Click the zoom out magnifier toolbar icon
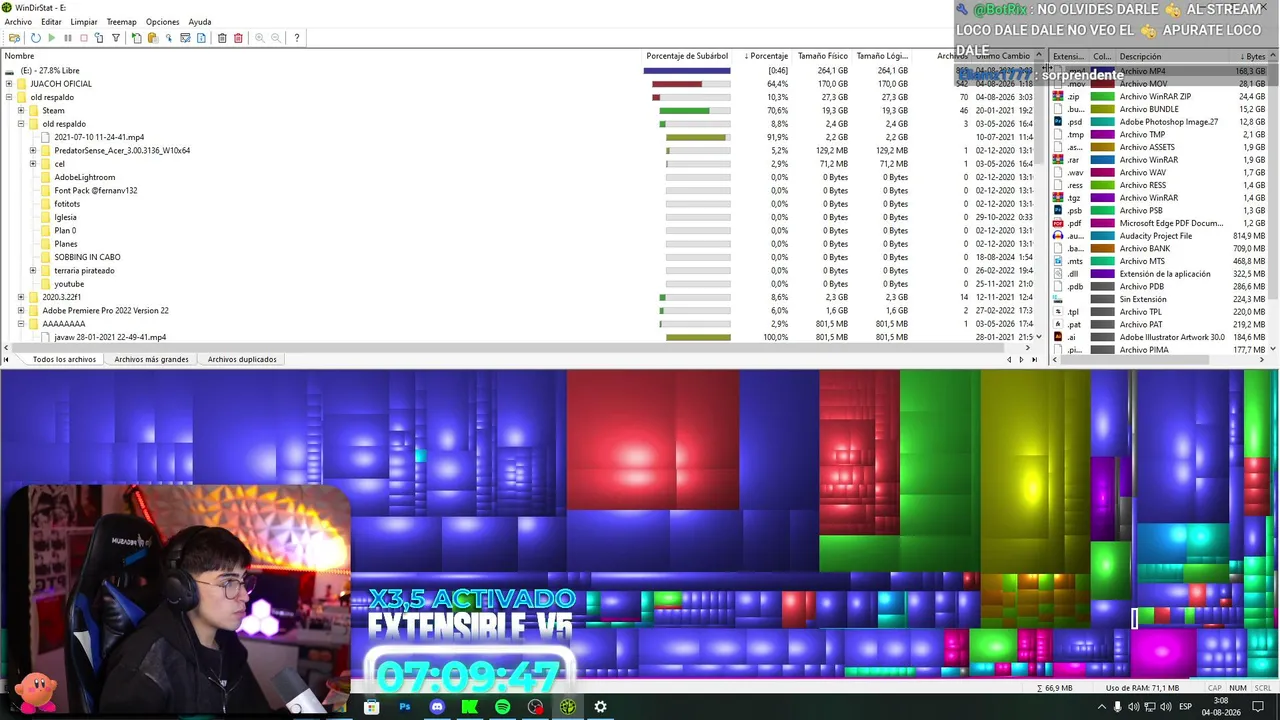 [x=276, y=38]
